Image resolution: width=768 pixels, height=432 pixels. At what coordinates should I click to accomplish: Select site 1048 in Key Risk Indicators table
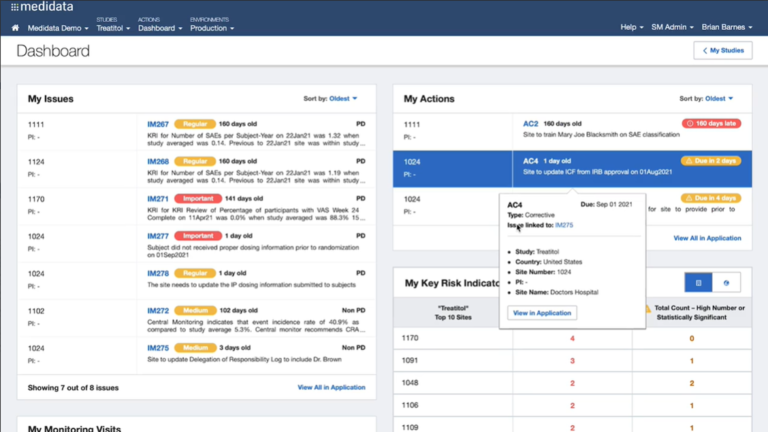410,383
